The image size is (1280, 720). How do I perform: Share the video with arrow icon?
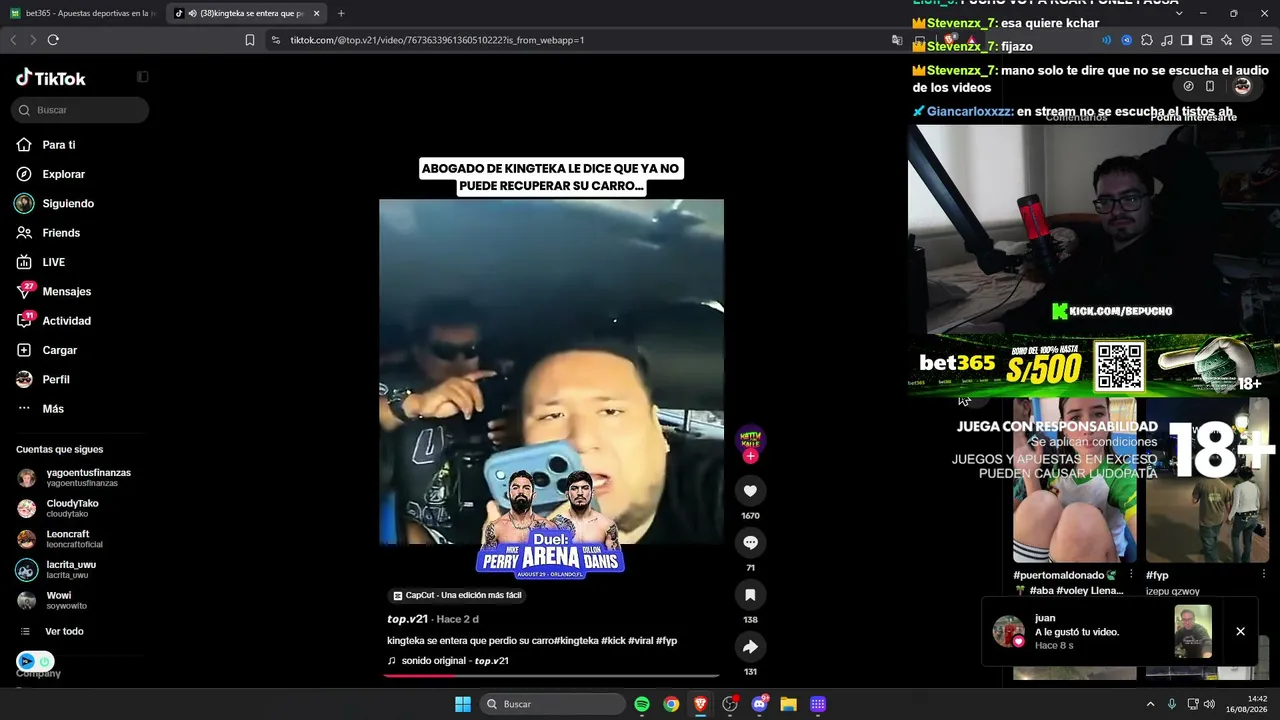[x=750, y=646]
